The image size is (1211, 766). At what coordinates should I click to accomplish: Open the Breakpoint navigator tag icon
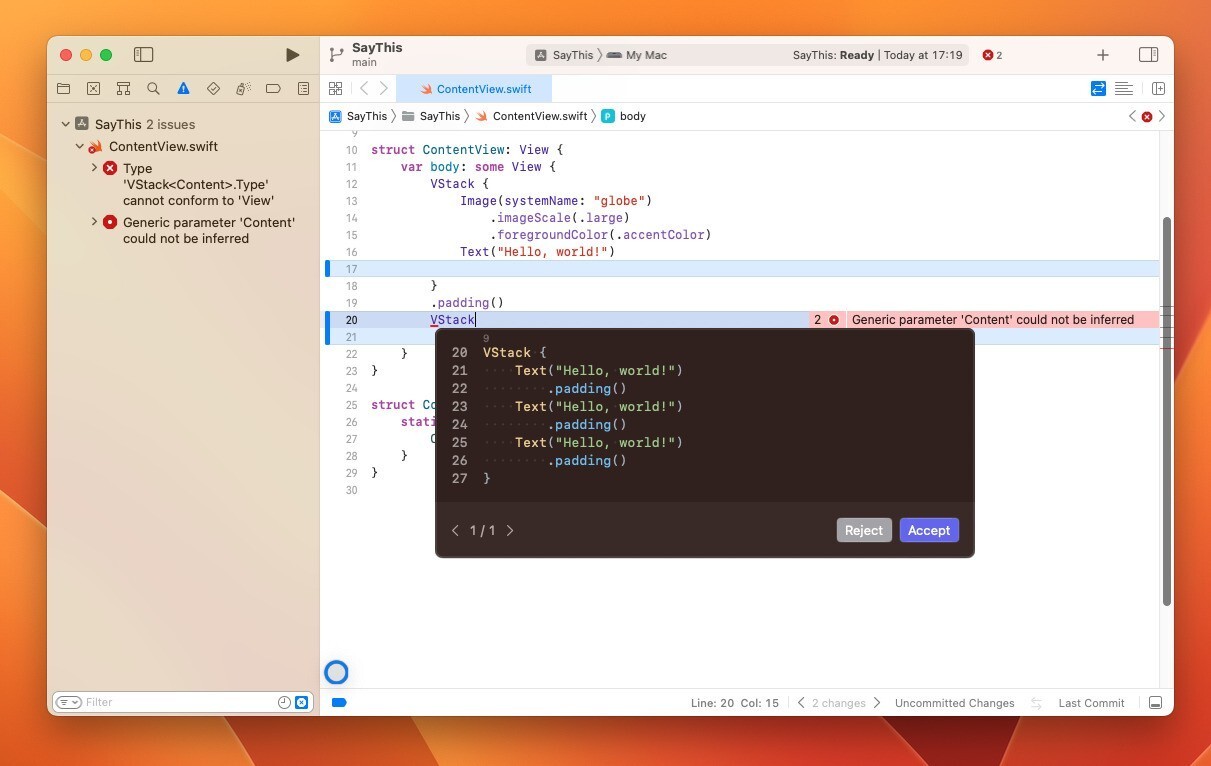(x=273, y=88)
